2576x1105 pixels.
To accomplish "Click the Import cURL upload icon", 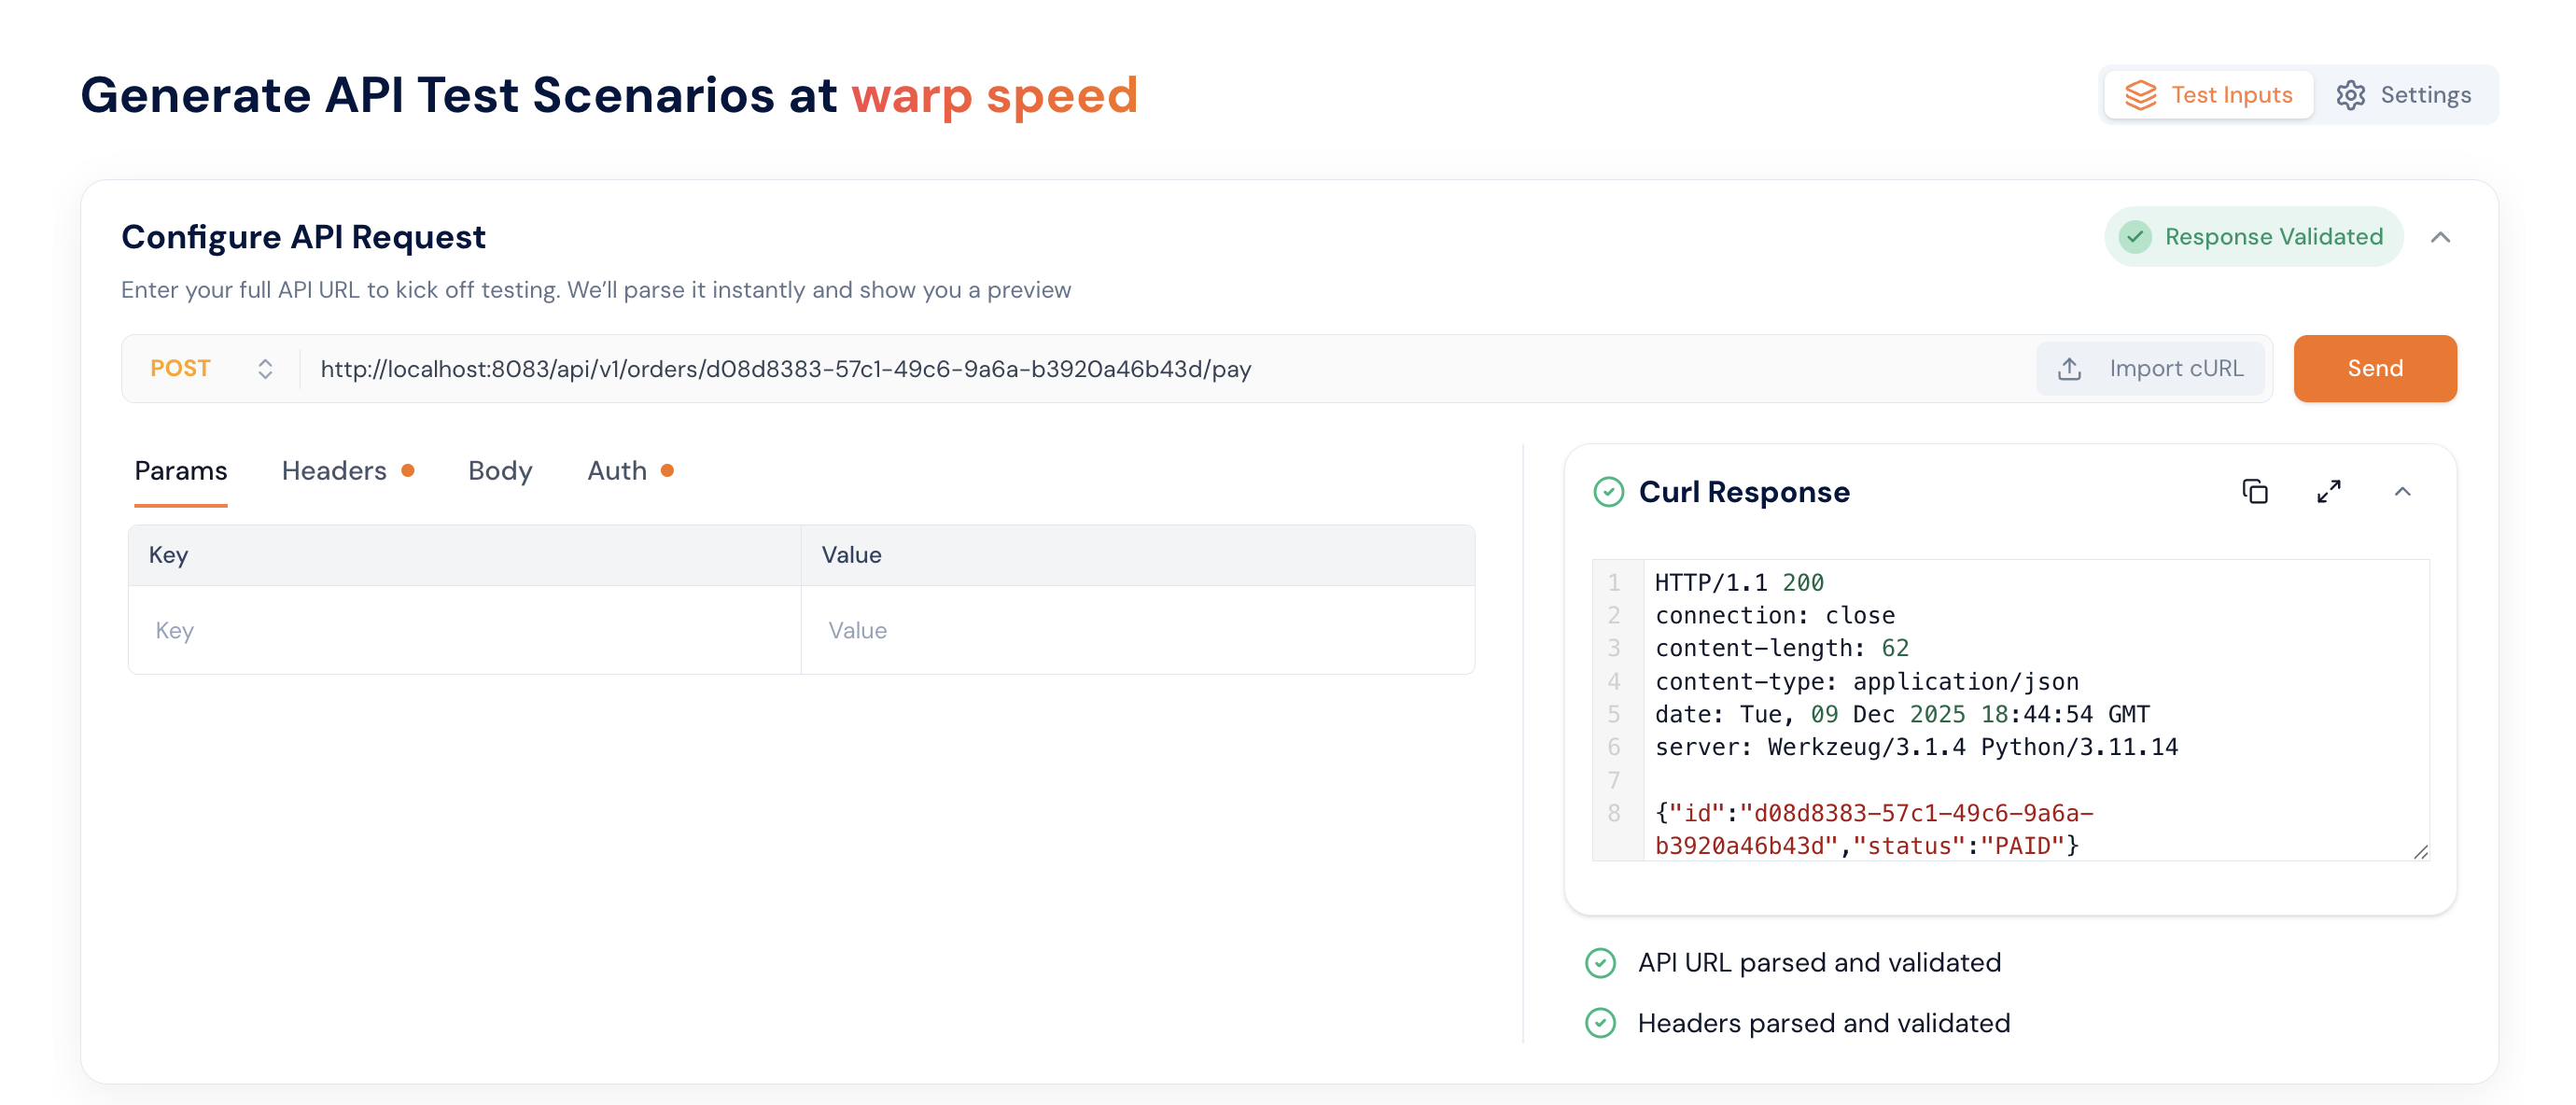I will [x=2068, y=368].
